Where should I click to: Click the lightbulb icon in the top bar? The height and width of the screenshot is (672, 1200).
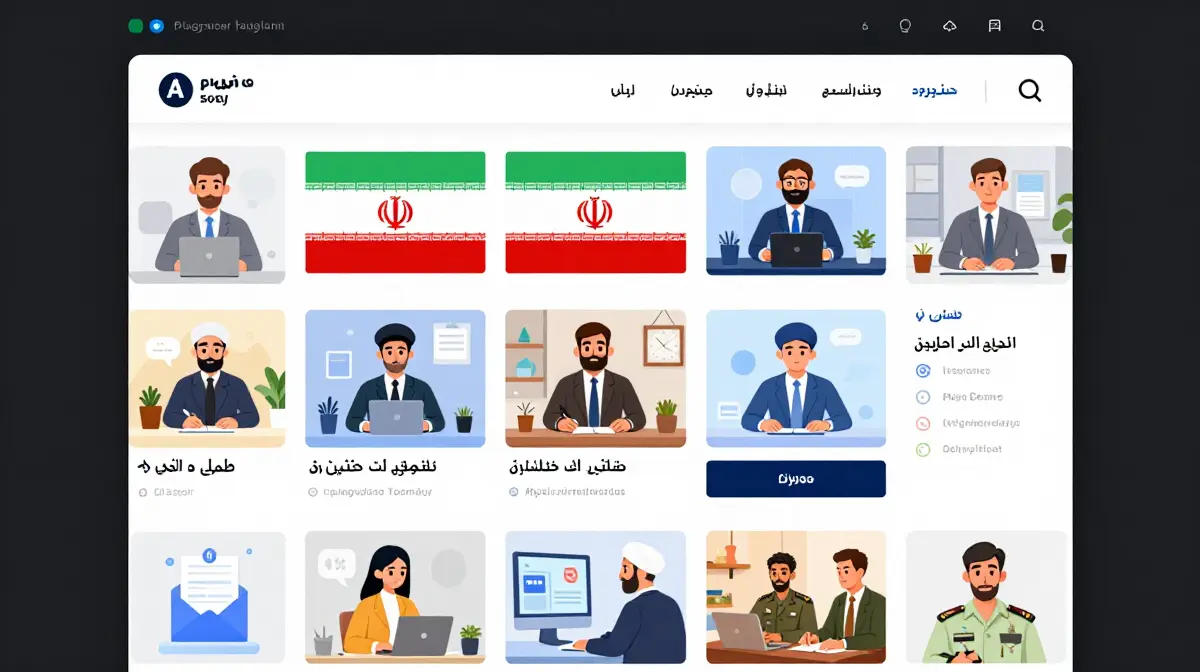(905, 26)
